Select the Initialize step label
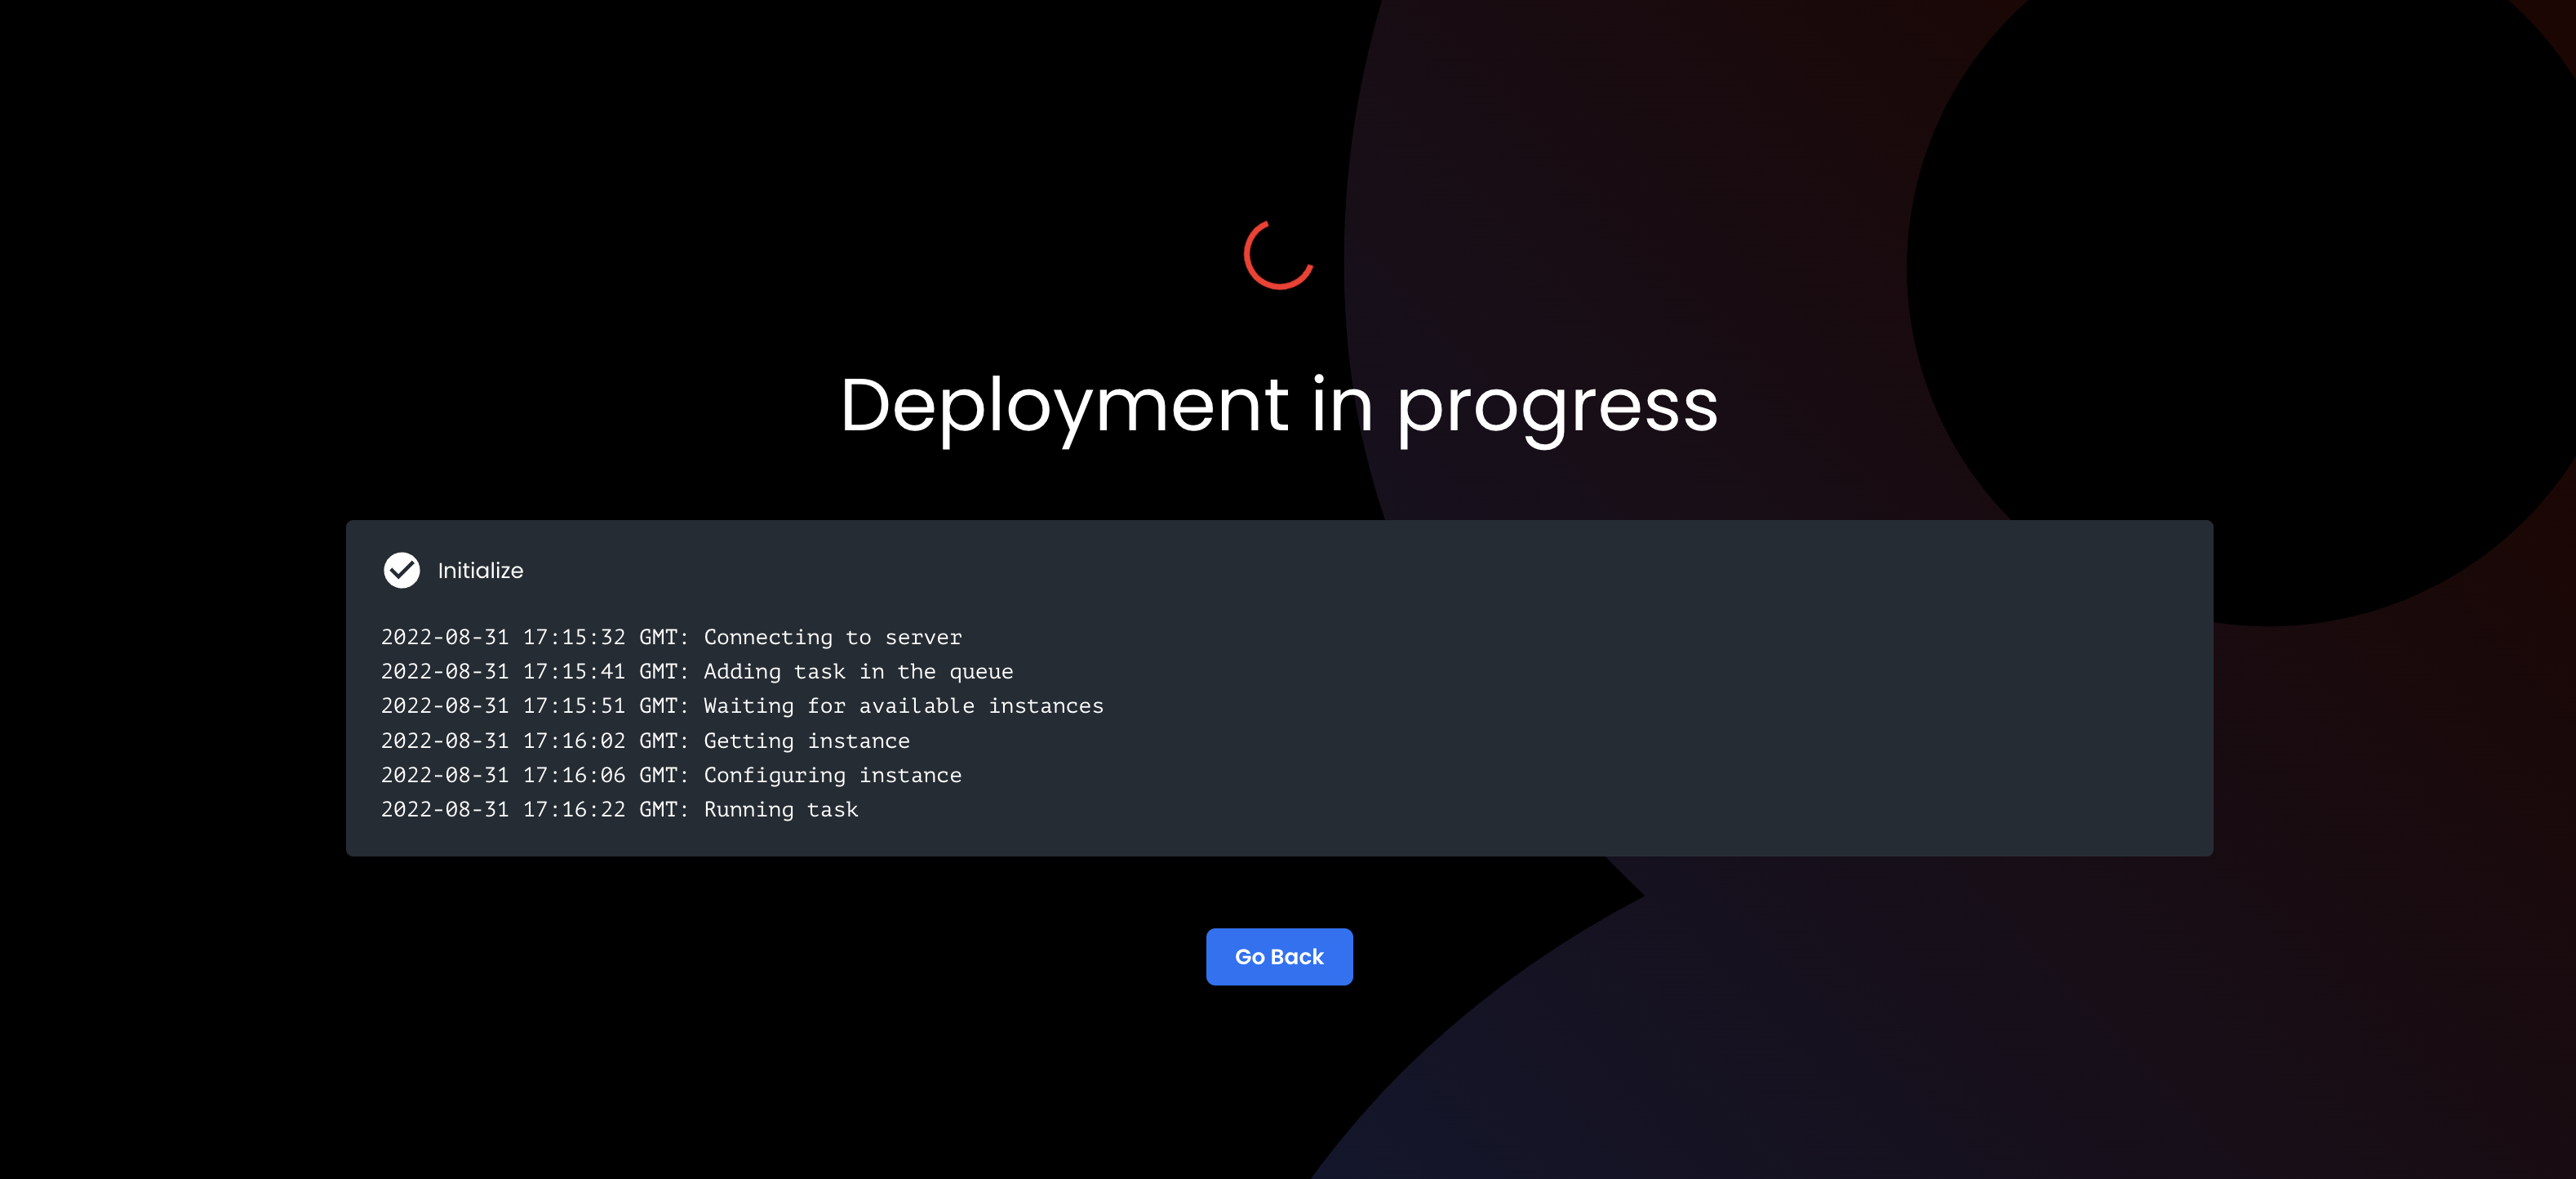This screenshot has height=1179, width=2576. tap(480, 570)
